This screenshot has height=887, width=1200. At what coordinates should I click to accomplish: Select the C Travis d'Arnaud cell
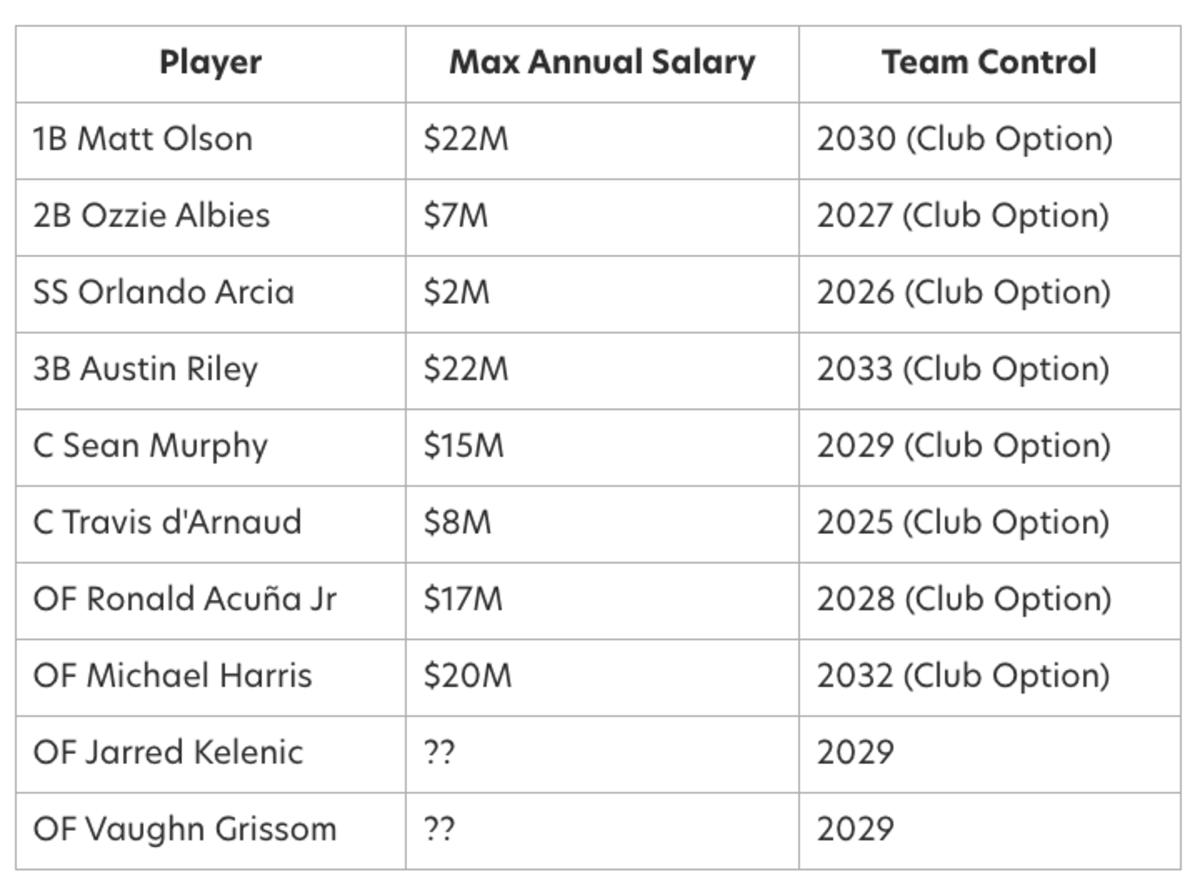167,522
